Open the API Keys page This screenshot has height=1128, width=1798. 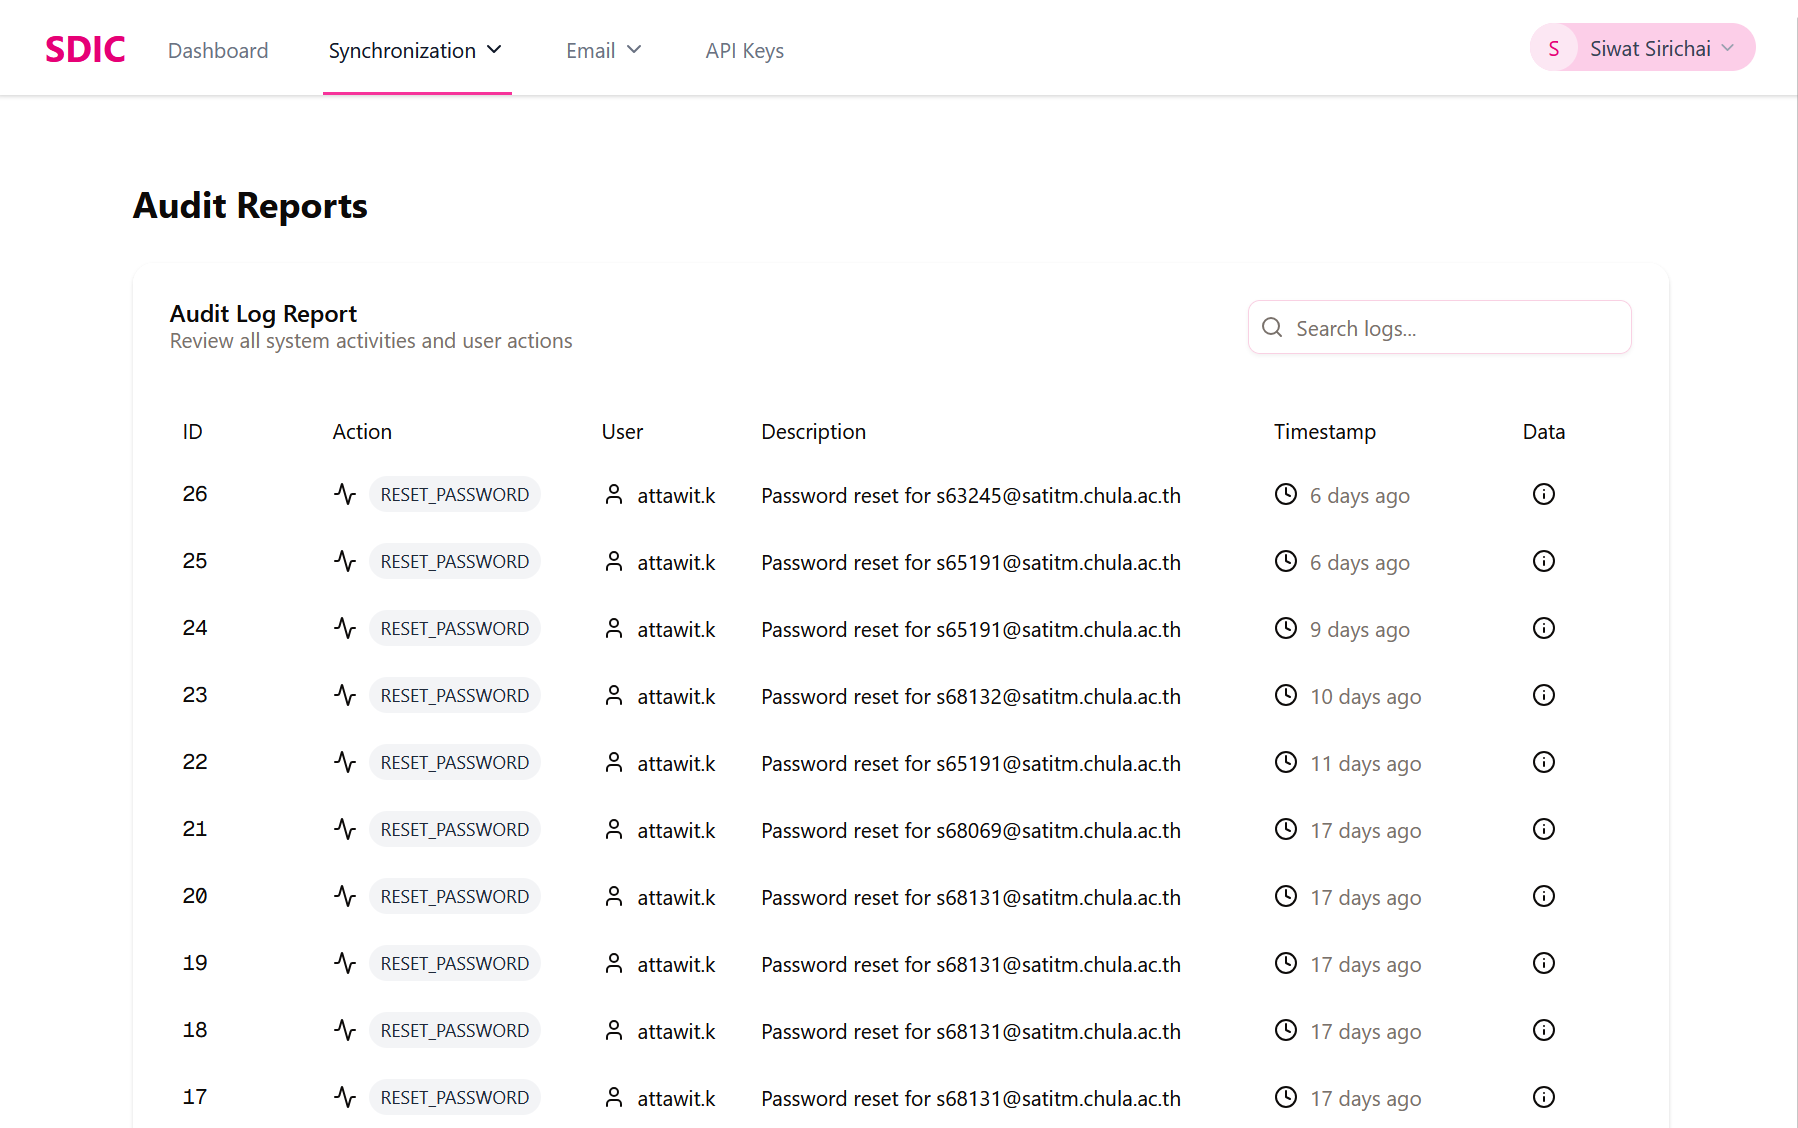coord(744,50)
